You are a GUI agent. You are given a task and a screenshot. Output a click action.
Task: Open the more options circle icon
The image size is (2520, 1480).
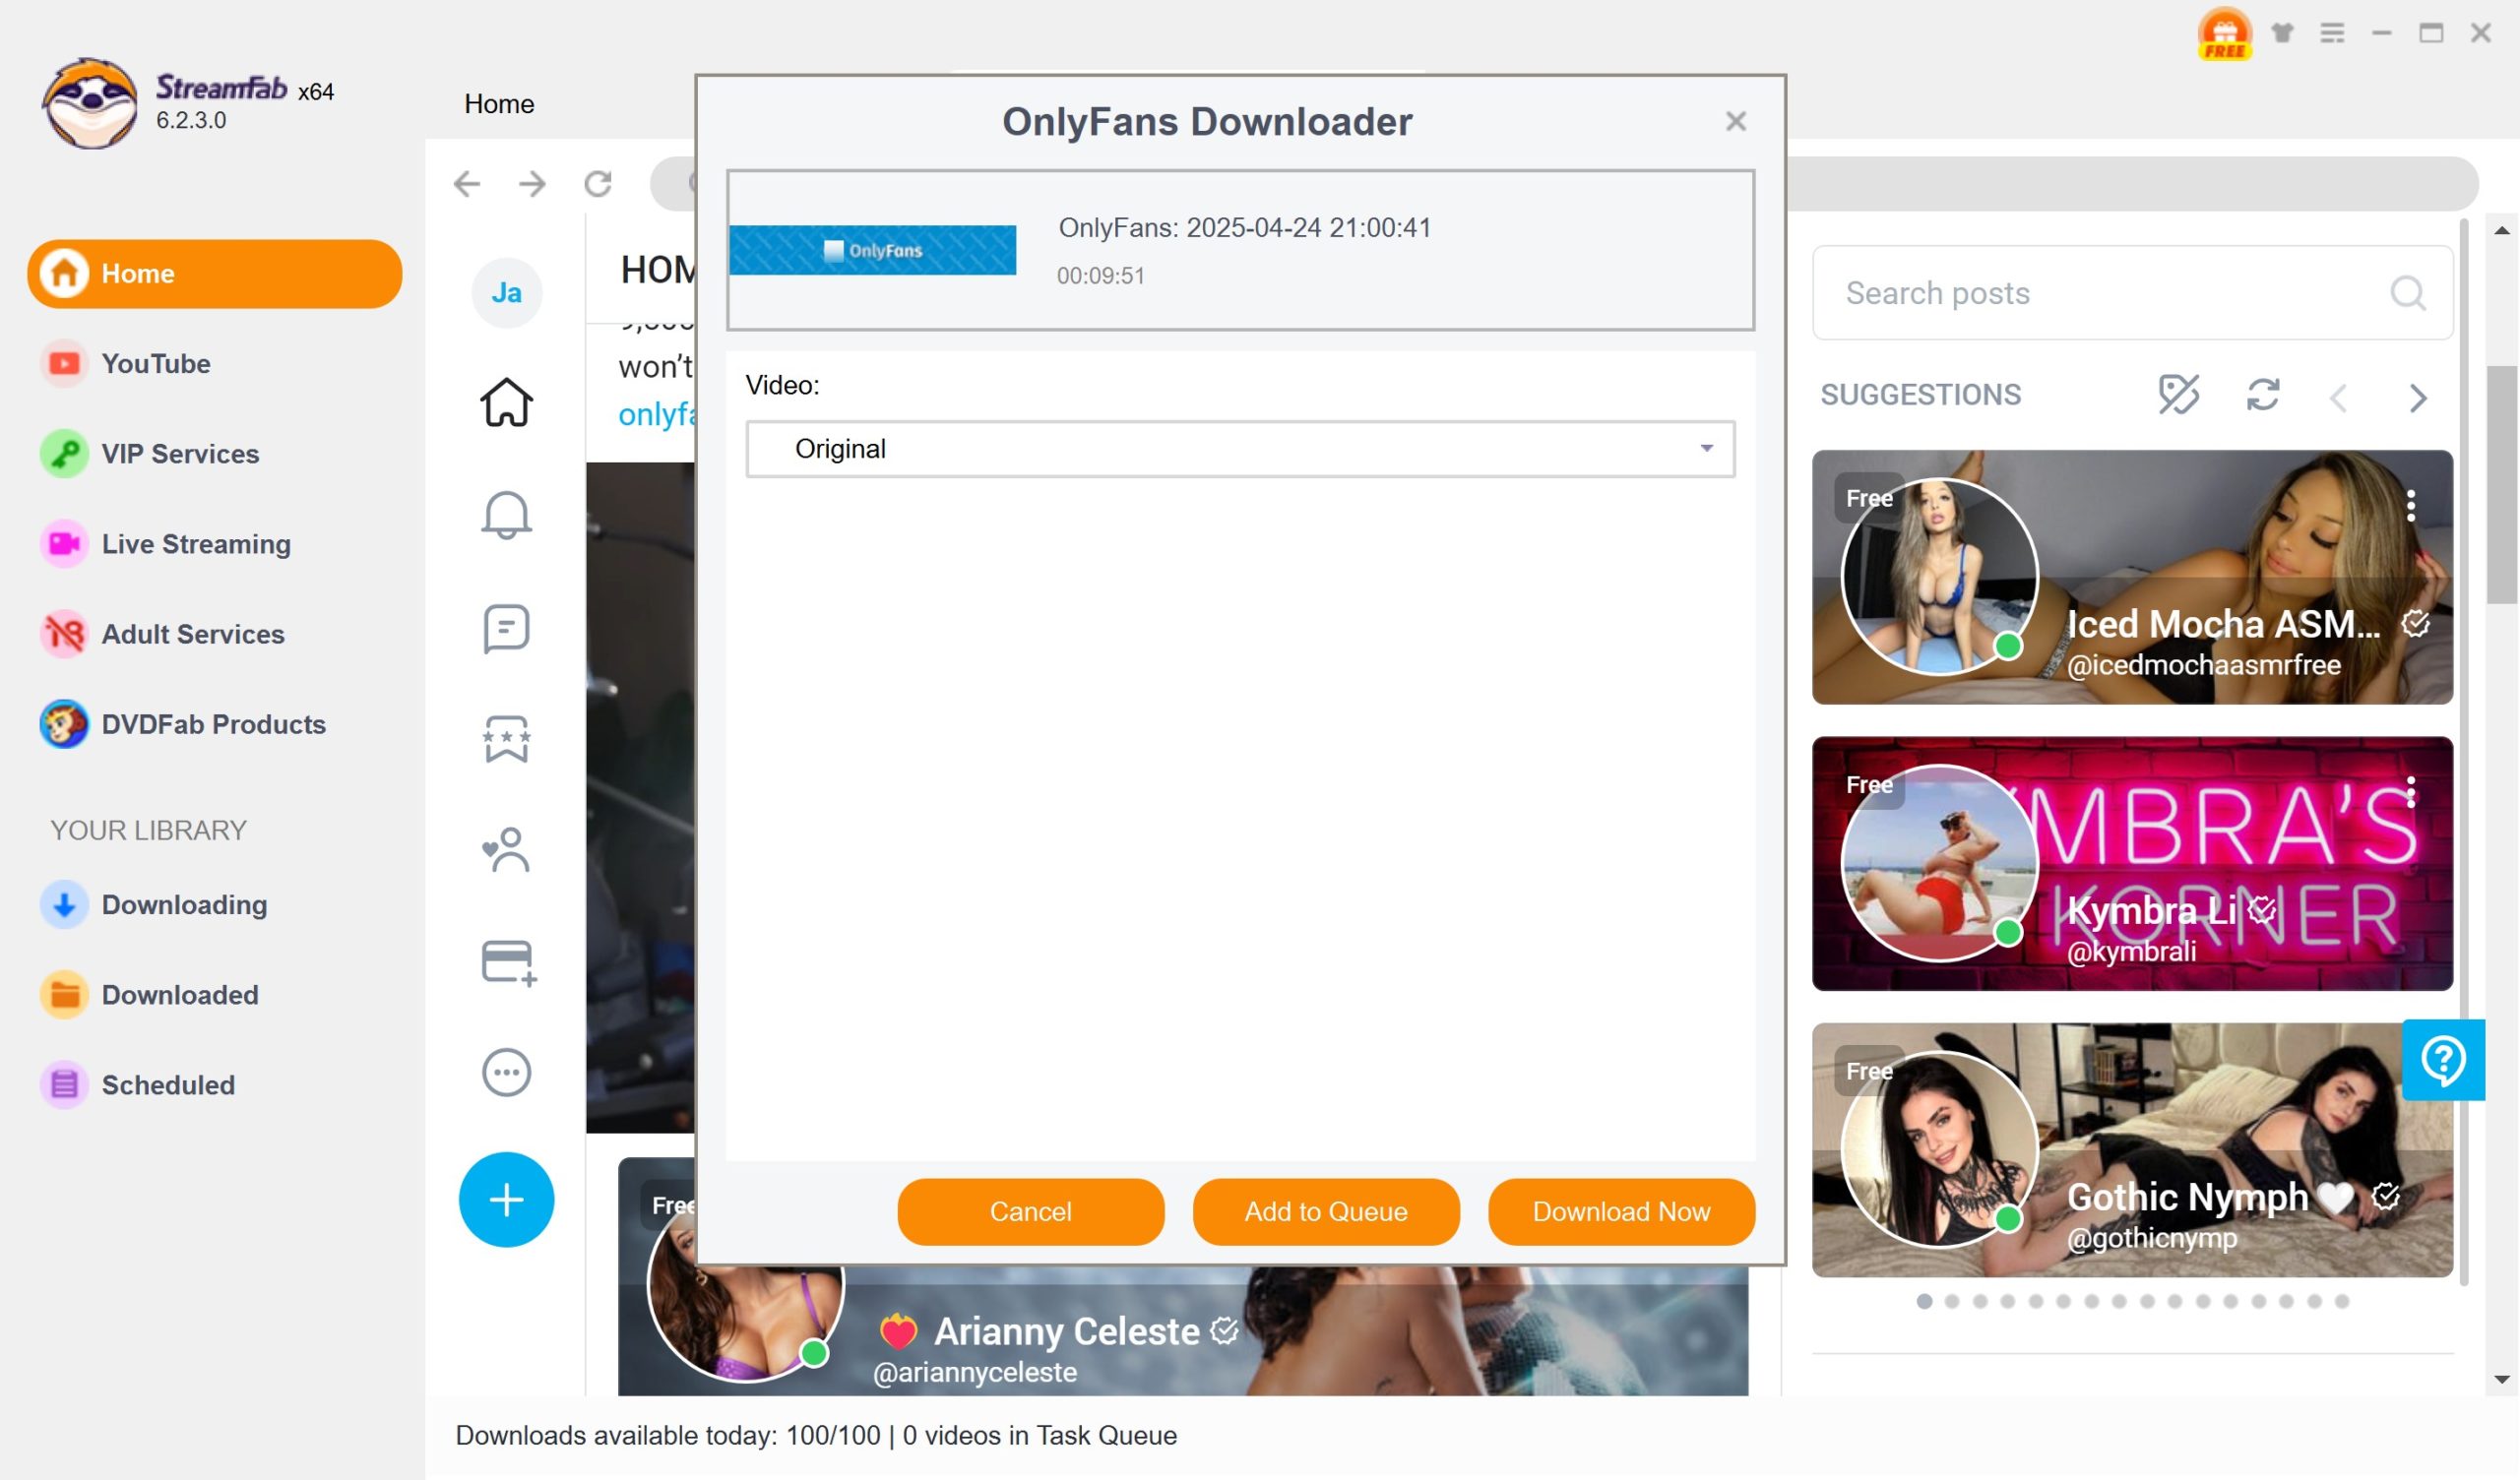coord(507,1072)
